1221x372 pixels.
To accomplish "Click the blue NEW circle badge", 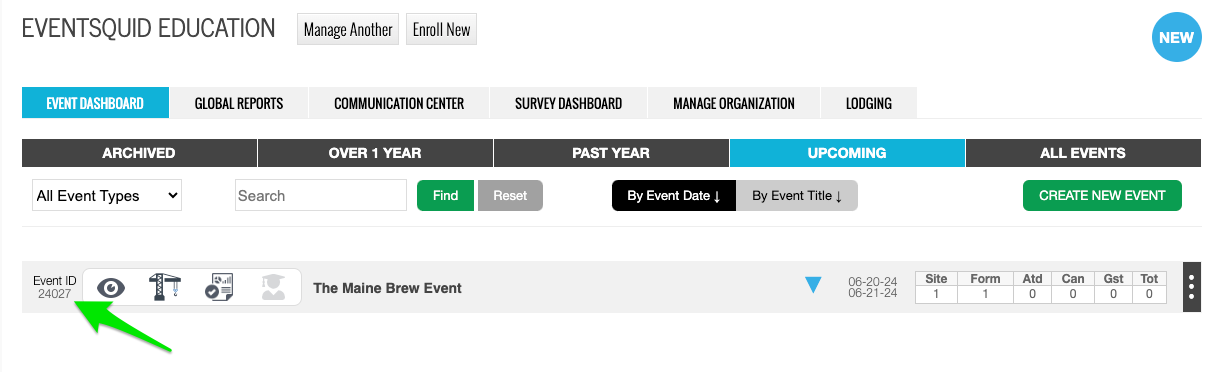I will coord(1176,38).
